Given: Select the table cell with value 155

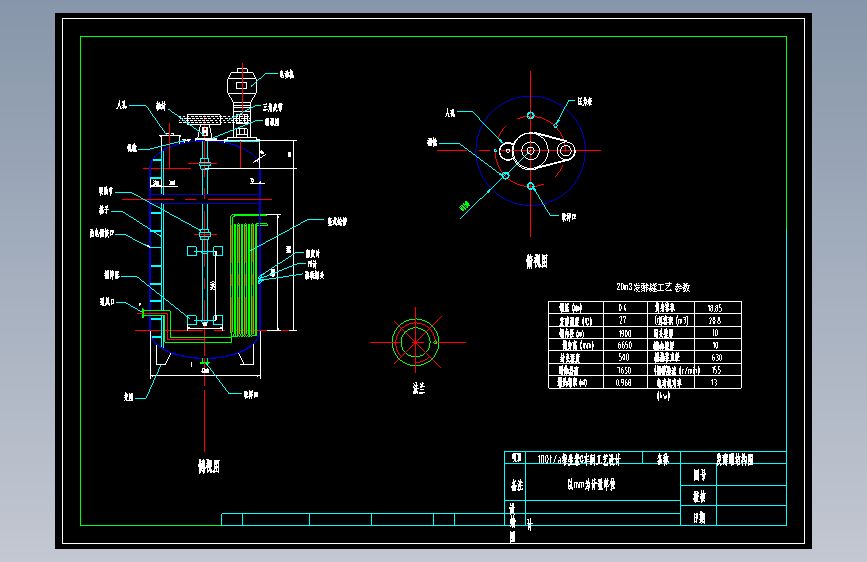Looking at the screenshot, I should [718, 370].
